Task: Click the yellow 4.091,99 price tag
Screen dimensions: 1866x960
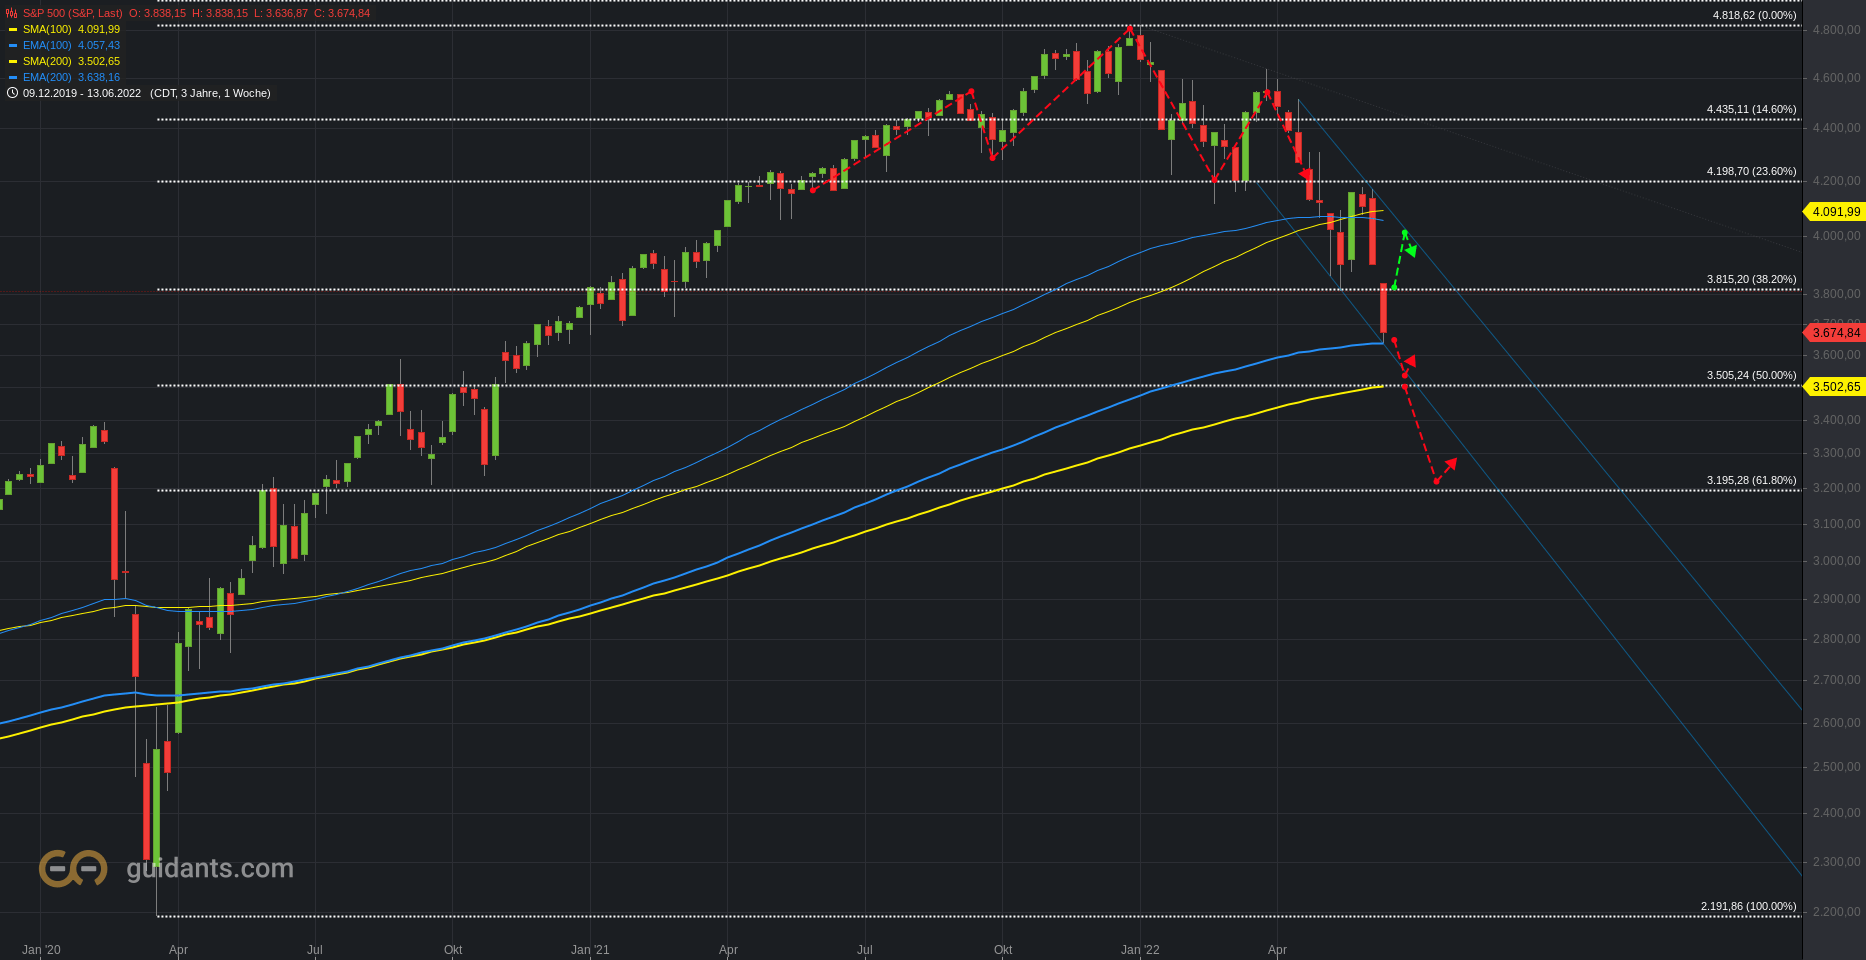Action: (x=1835, y=212)
